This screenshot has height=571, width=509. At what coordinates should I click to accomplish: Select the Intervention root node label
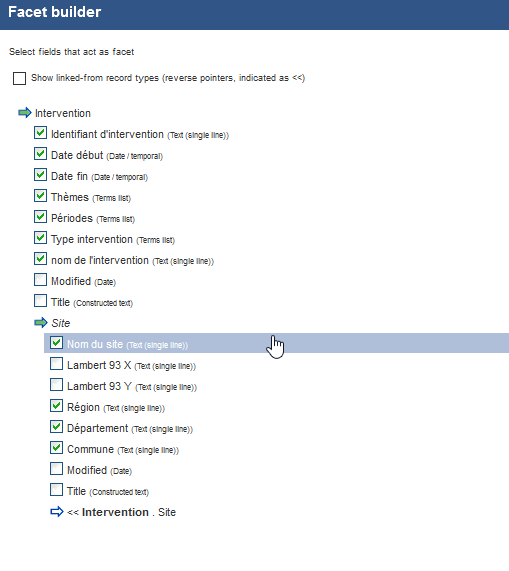coord(63,113)
